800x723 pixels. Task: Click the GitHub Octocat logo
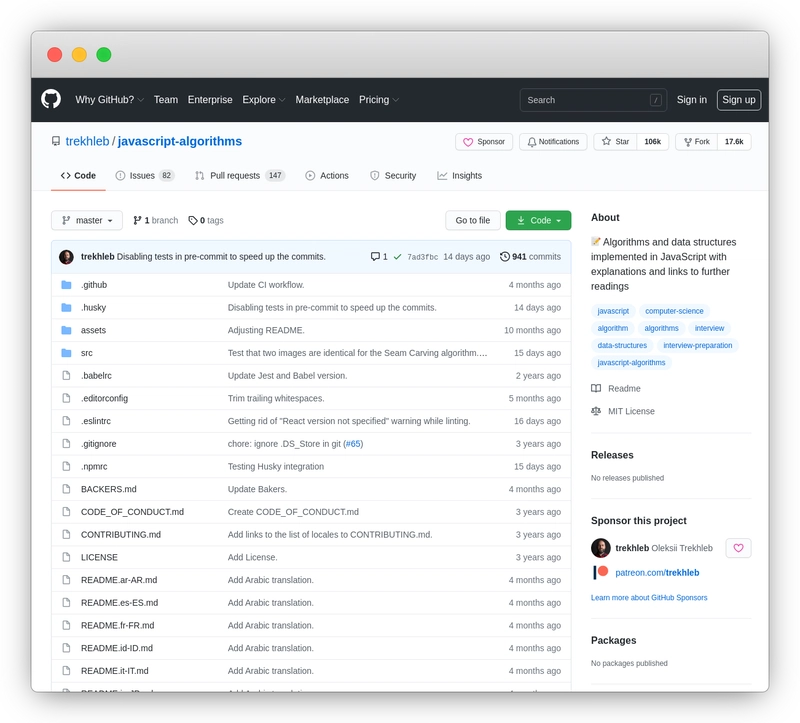pos(51,99)
